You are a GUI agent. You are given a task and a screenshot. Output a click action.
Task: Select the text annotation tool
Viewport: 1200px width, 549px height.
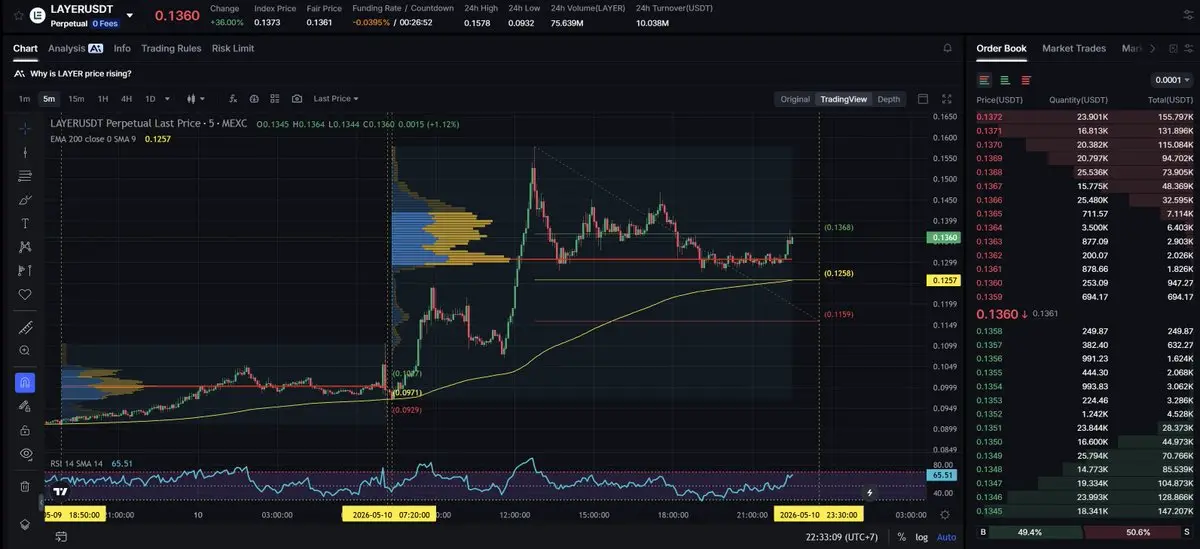click(25, 223)
